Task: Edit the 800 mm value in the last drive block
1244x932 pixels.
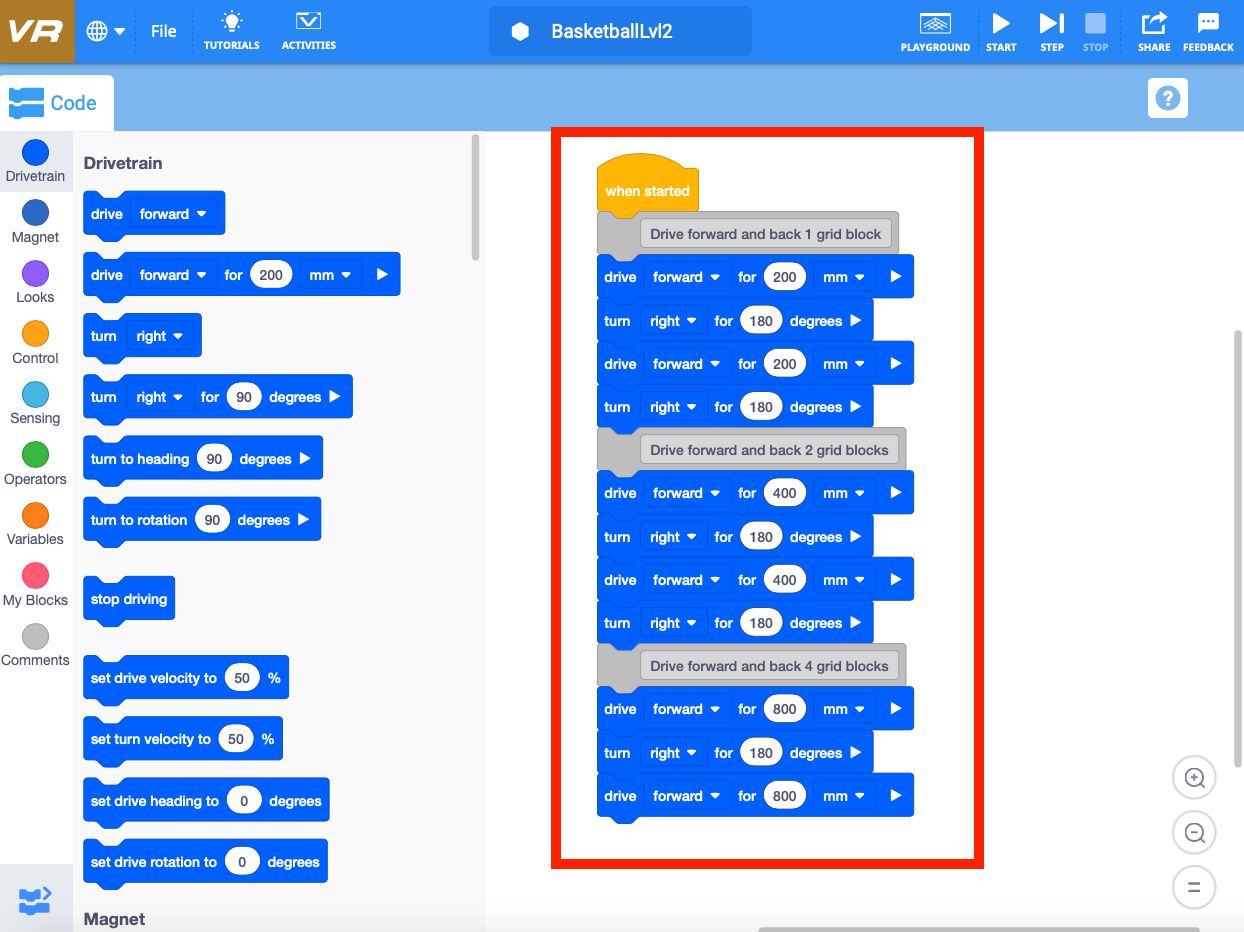Action: 785,794
